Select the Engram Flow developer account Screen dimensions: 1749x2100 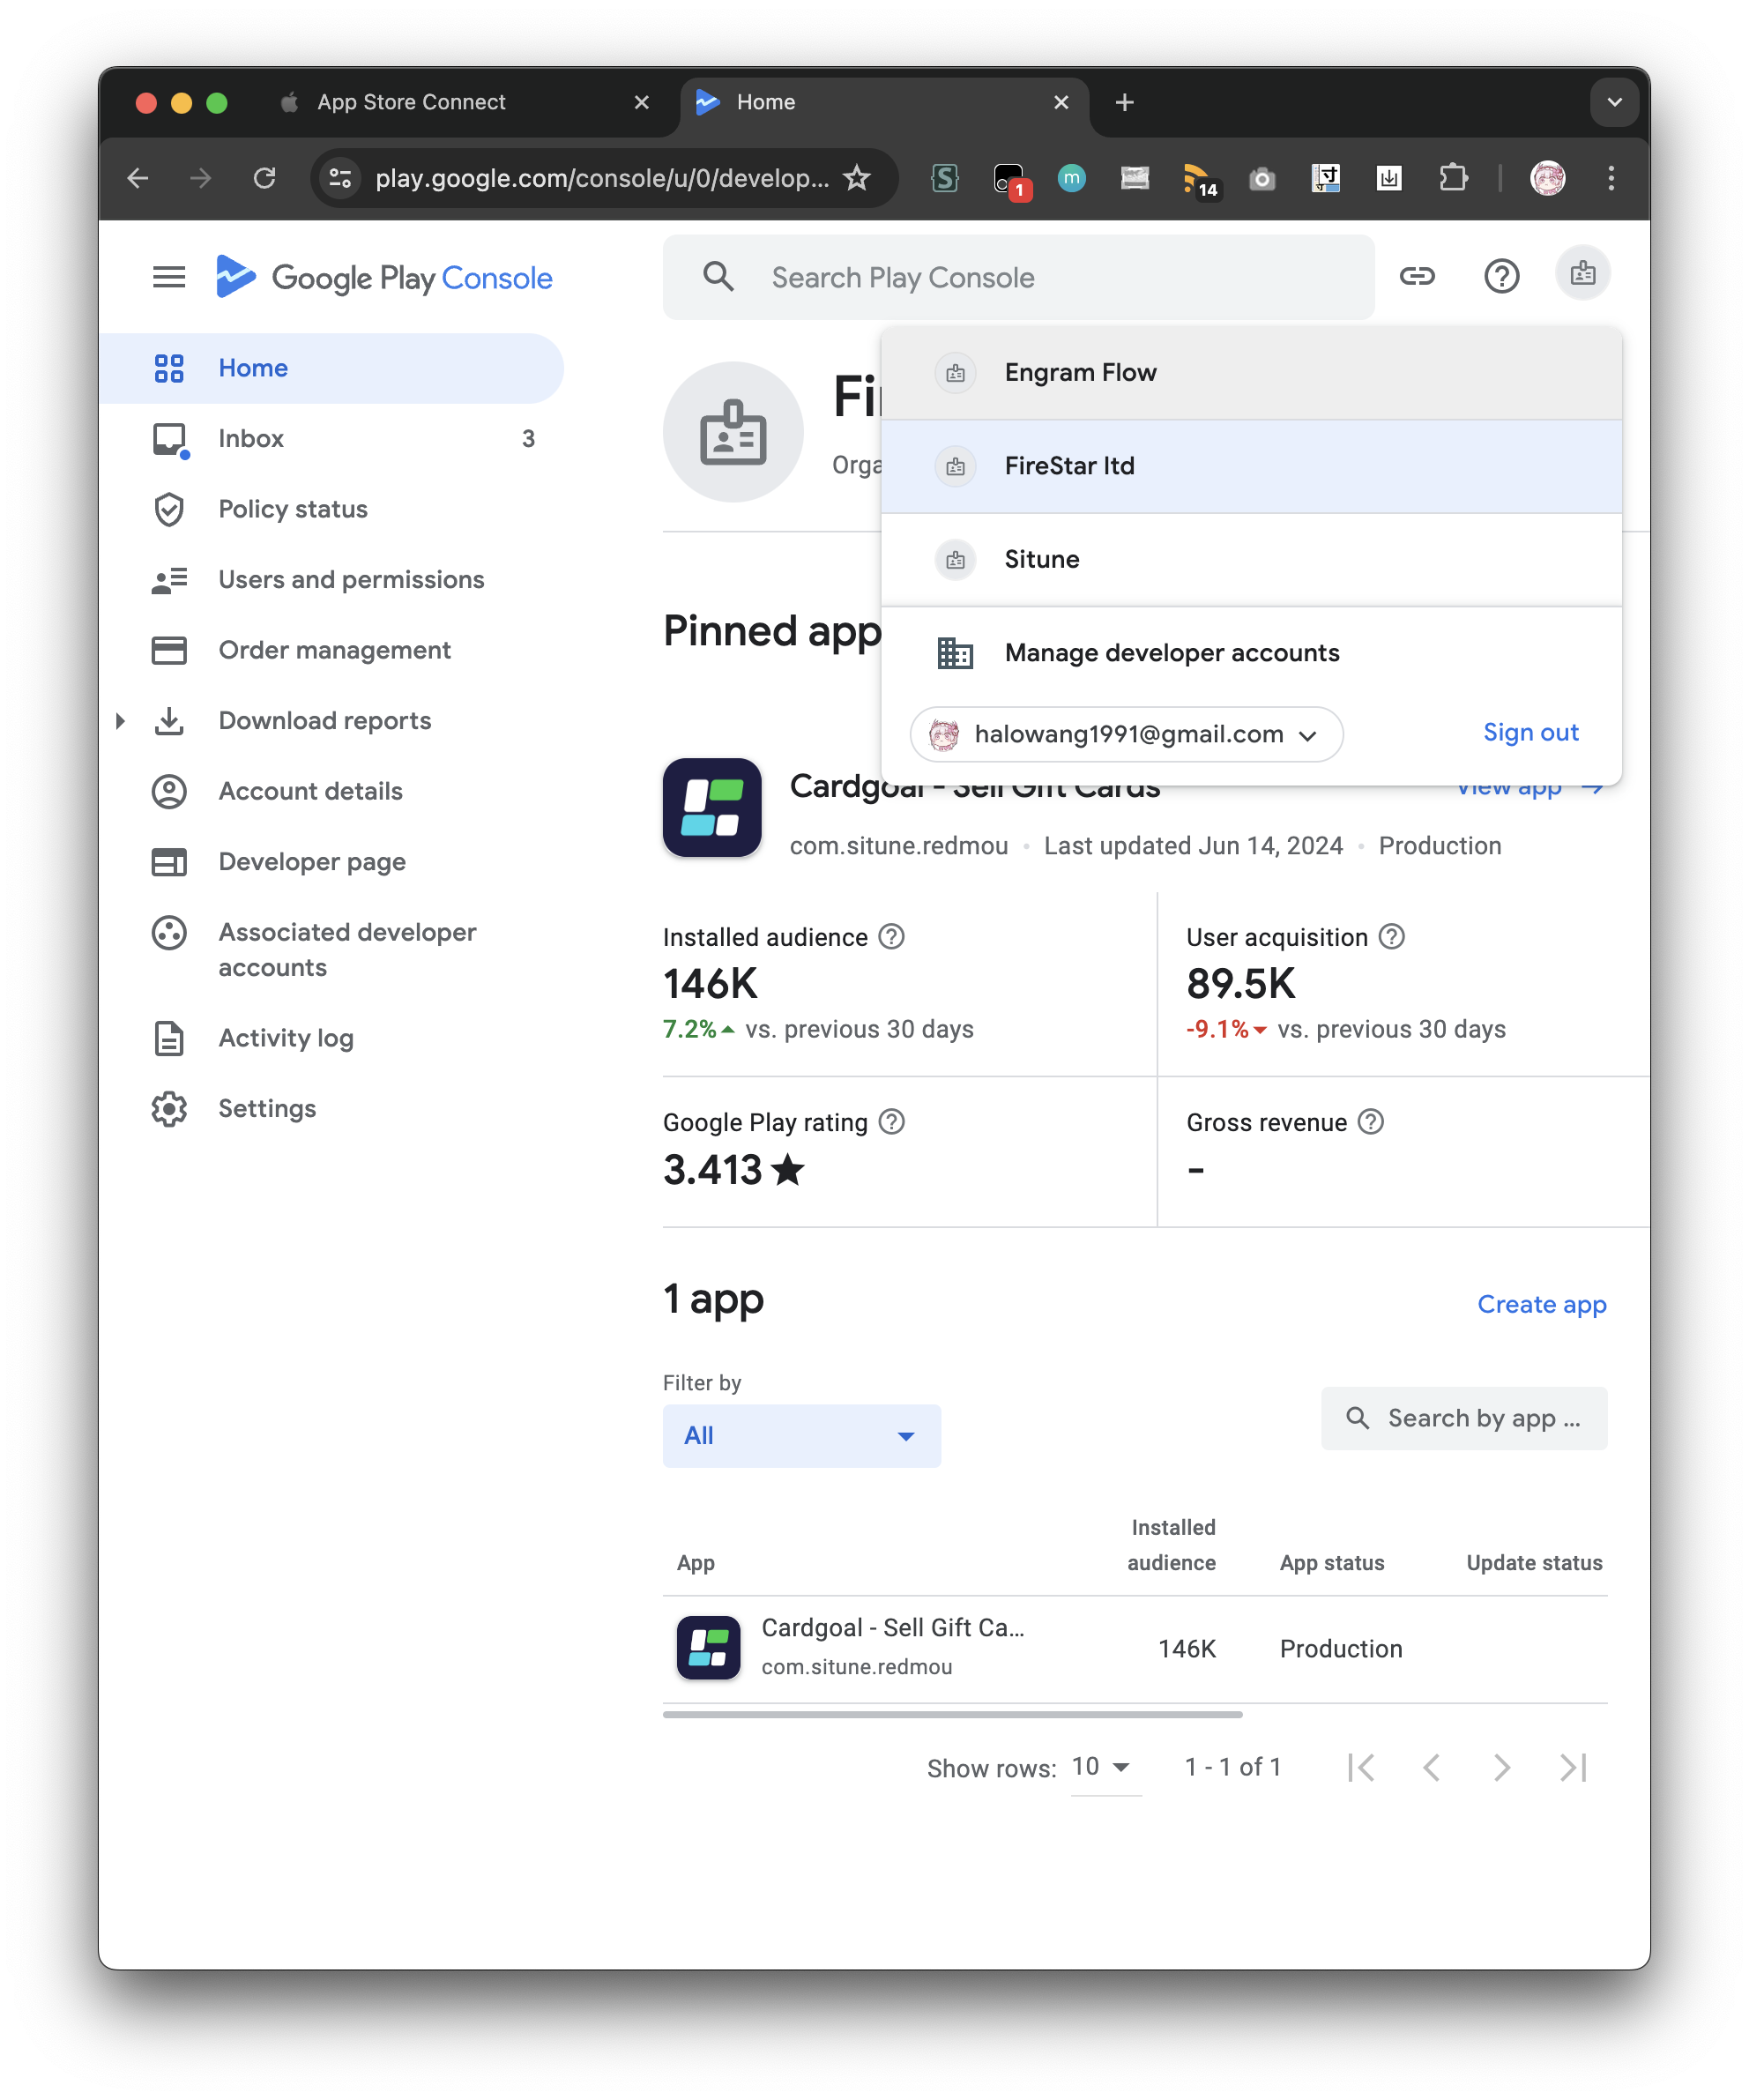click(1250, 373)
